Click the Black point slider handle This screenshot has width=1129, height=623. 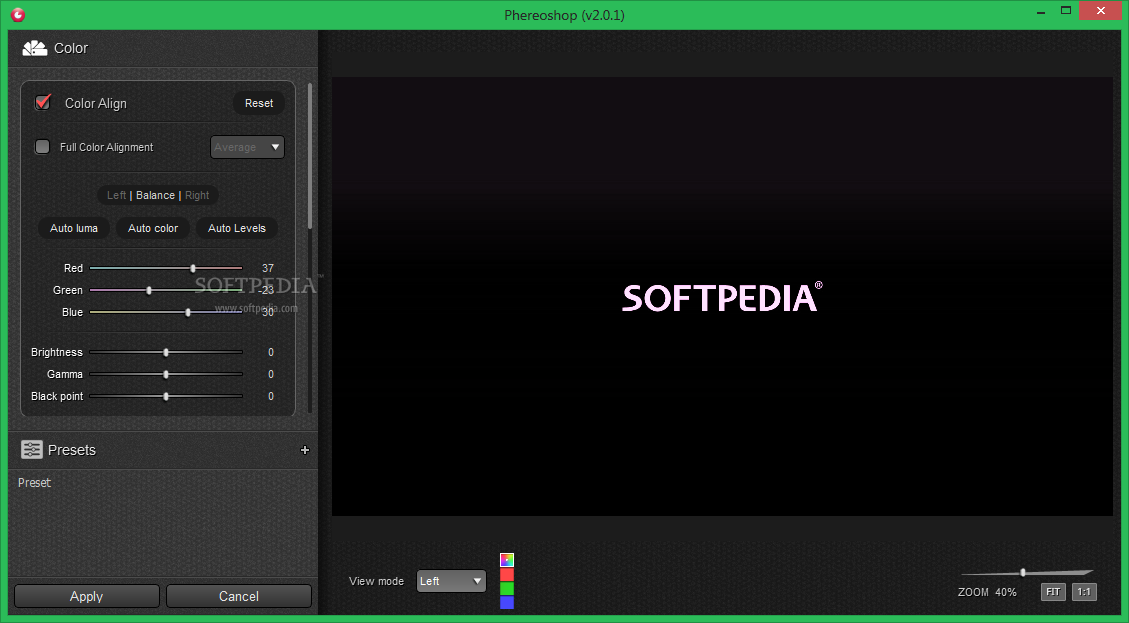click(x=166, y=396)
